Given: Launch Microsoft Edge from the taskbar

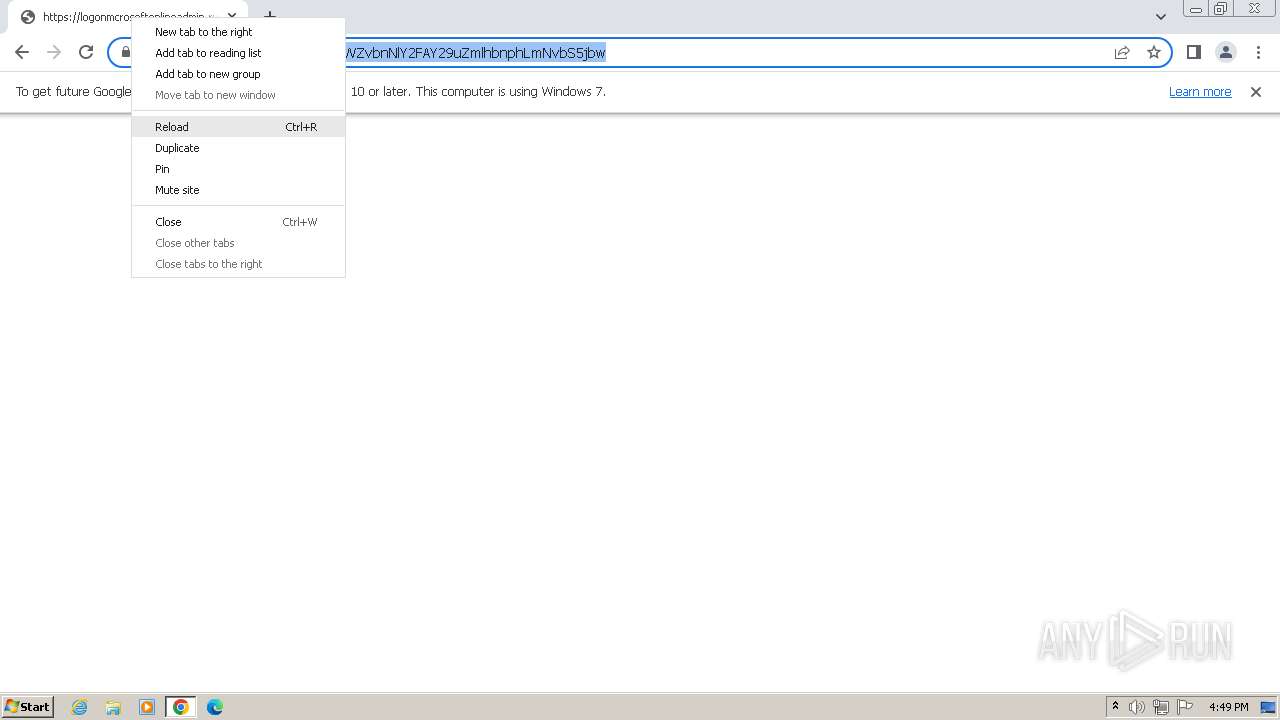Looking at the screenshot, I should tap(215, 707).
